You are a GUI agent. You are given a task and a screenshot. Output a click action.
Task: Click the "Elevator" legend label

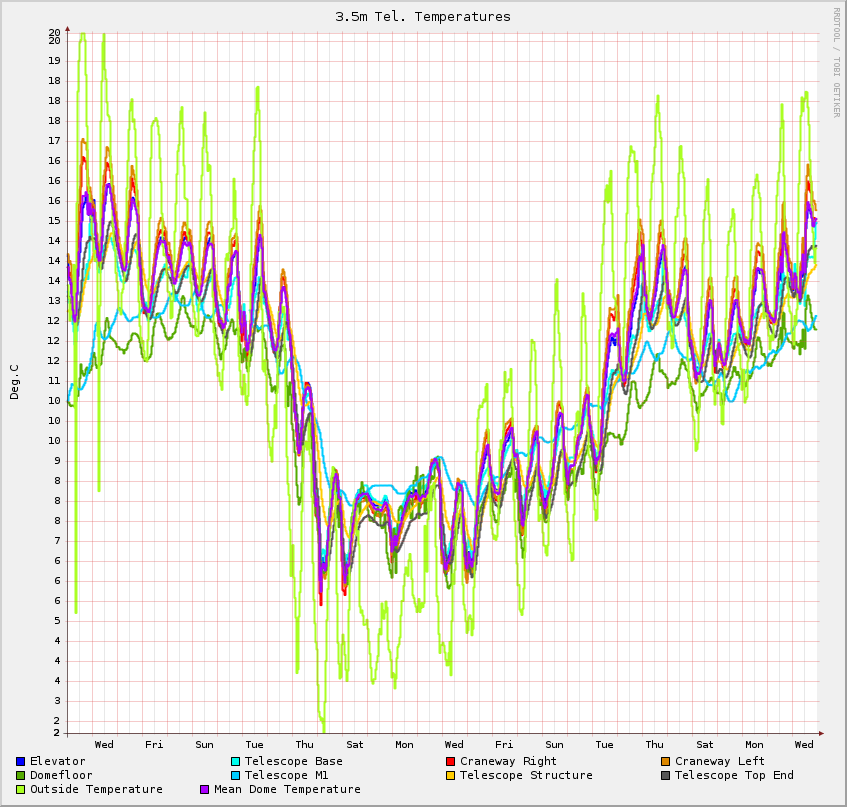coord(58,762)
